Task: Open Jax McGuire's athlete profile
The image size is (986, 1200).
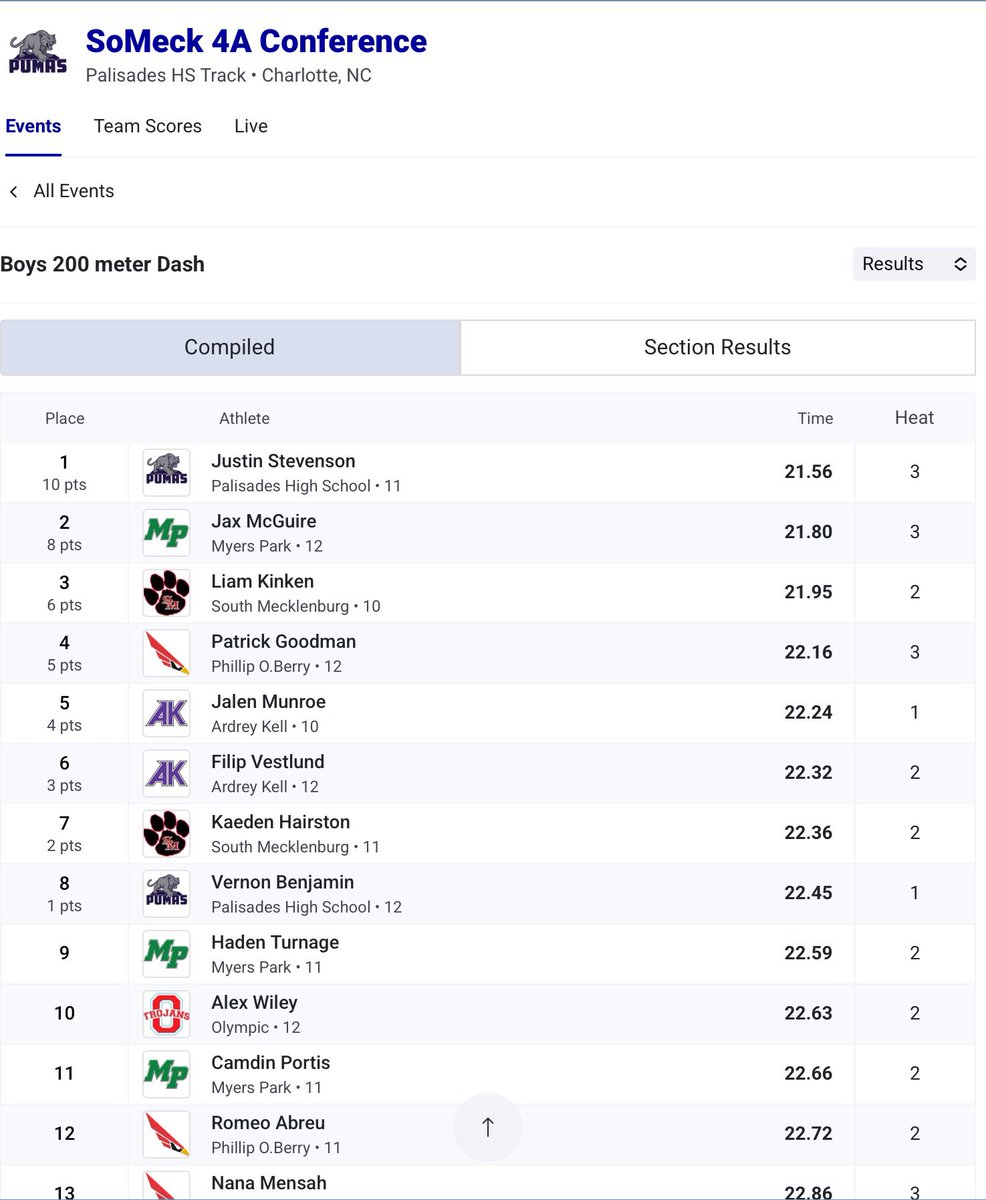Action: (263, 521)
